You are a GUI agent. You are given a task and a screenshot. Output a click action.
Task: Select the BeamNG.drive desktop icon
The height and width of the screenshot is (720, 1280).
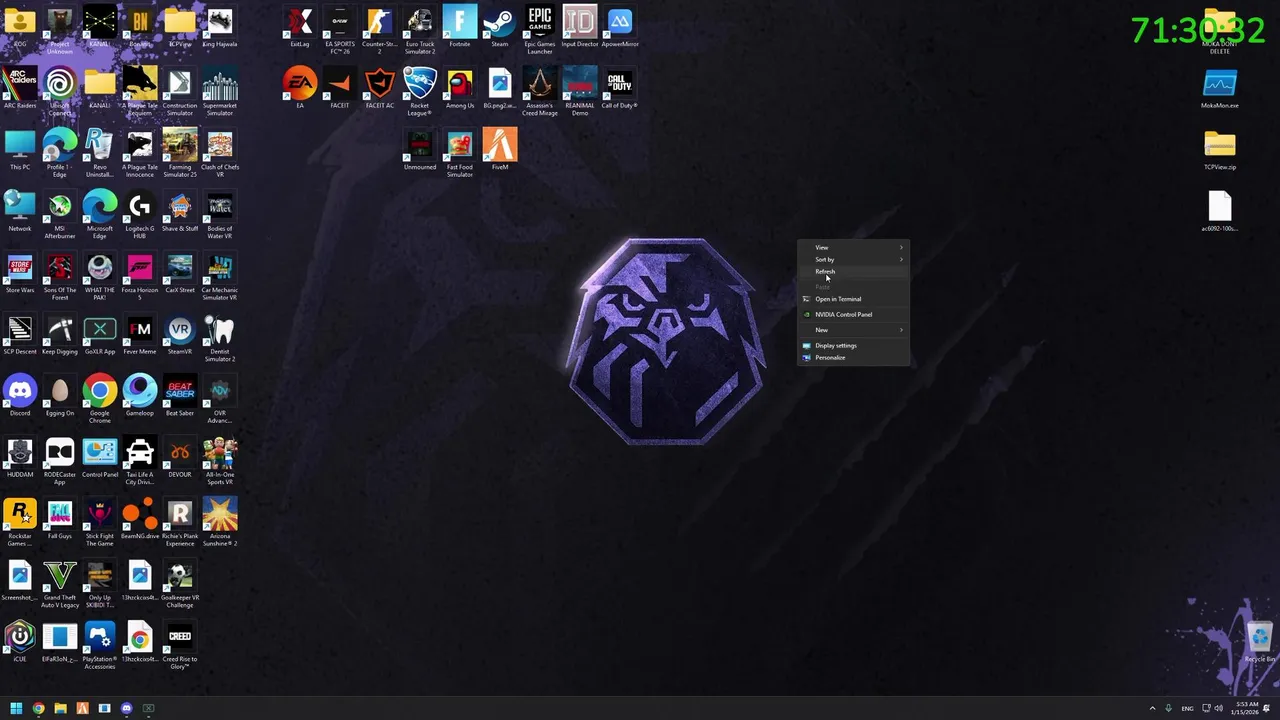tap(140, 519)
